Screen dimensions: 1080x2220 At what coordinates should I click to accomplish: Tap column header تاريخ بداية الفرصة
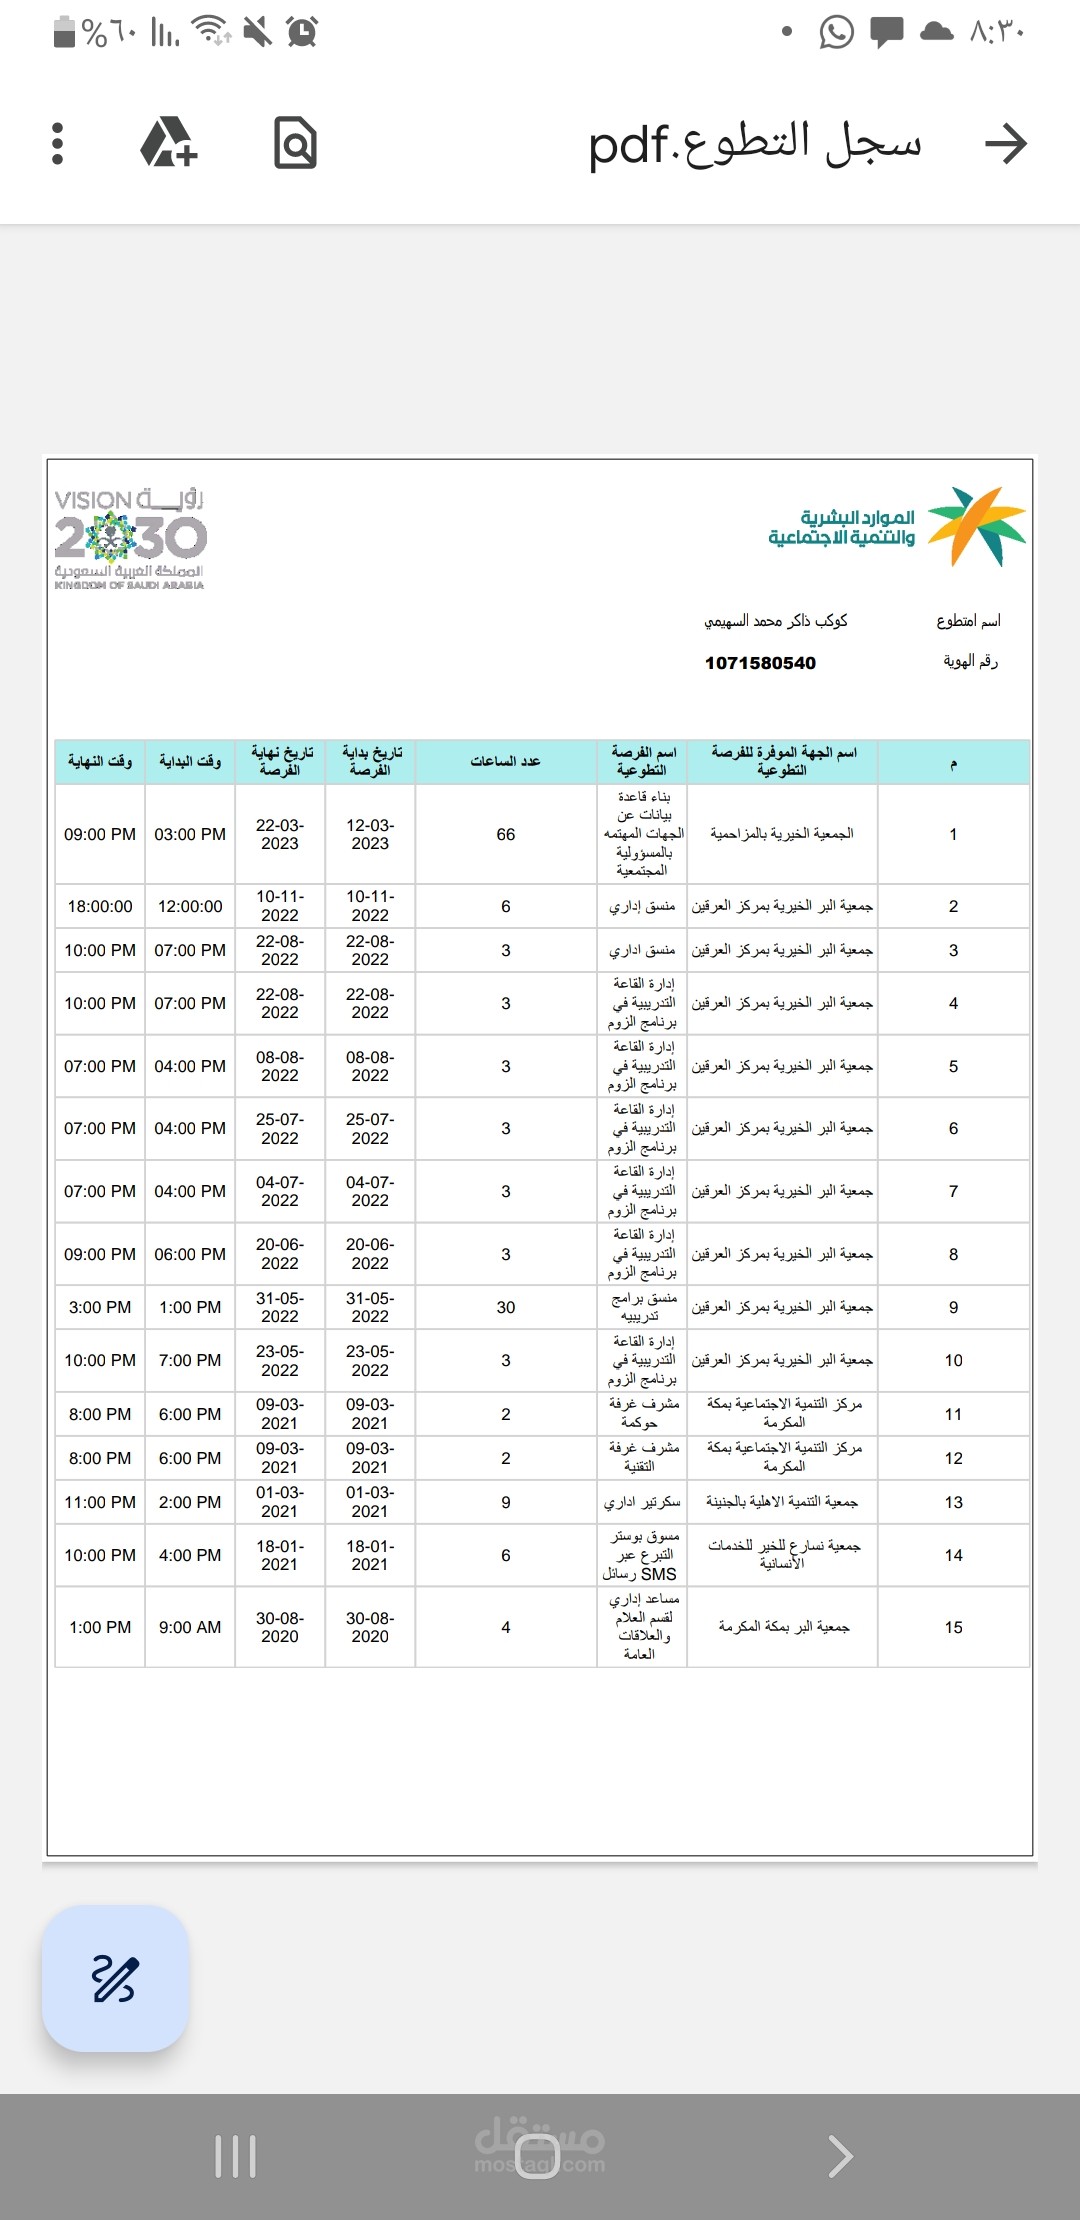click(x=370, y=761)
